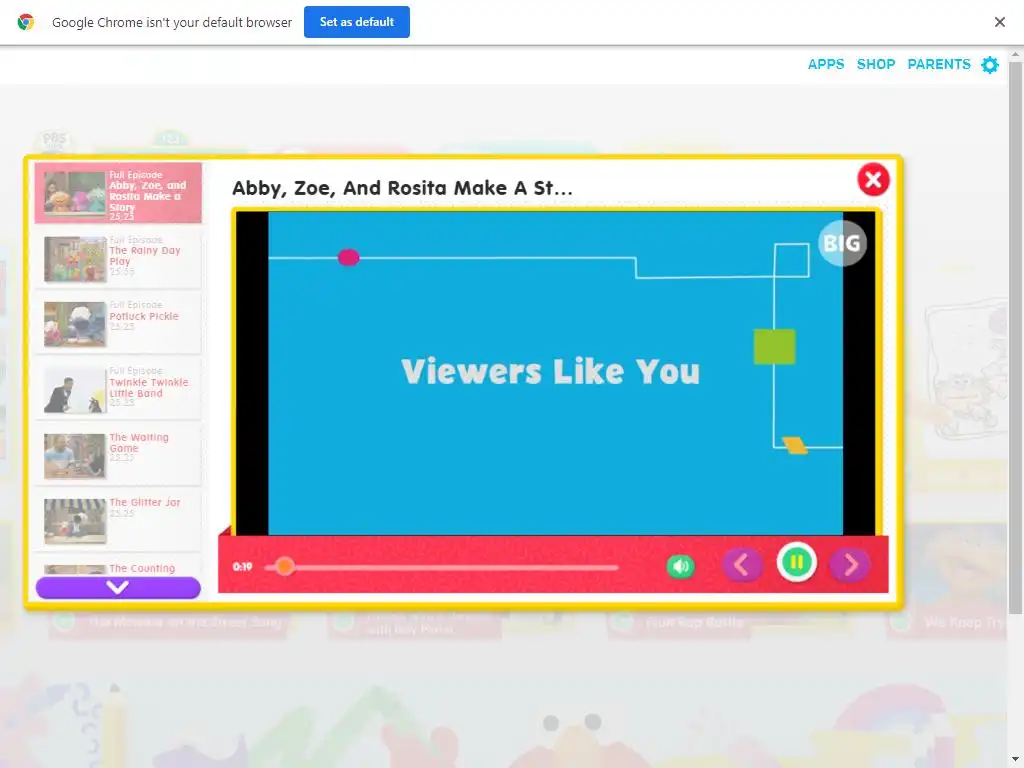Screen dimensions: 1024x768
Task: Toggle BIG fullscreen video mode
Action: pos(842,243)
